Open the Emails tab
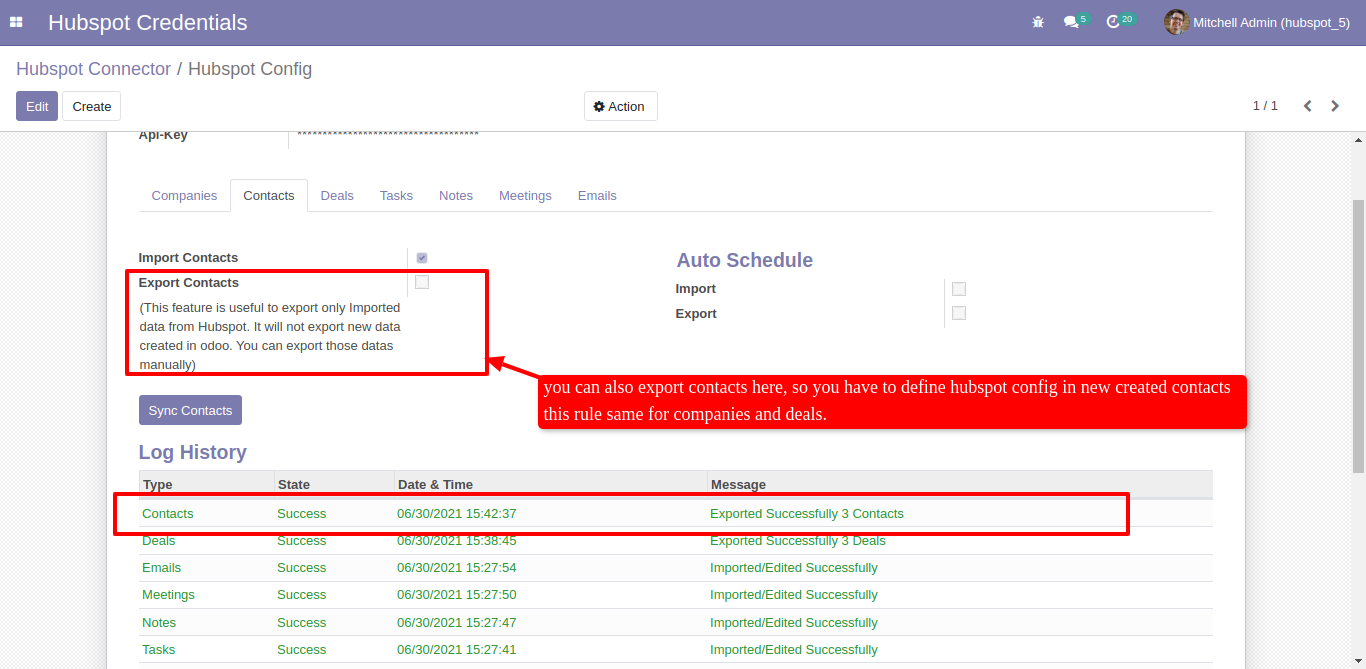 pyautogui.click(x=597, y=196)
